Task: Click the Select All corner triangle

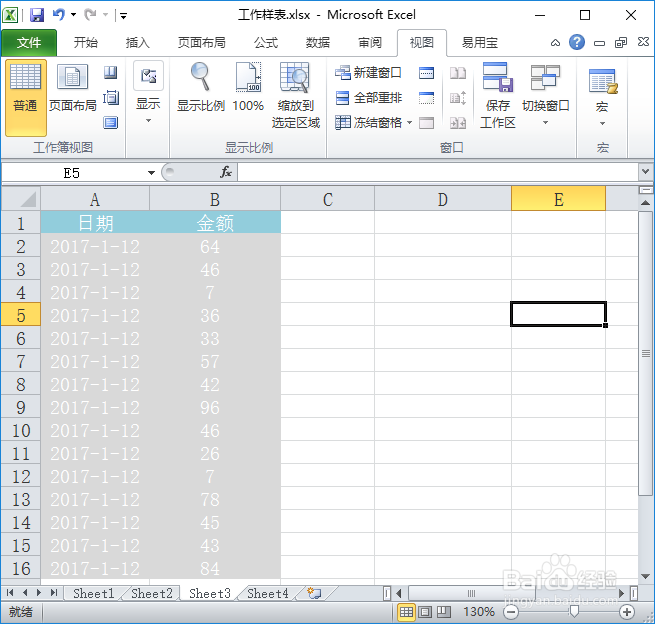Action: click(x=21, y=199)
